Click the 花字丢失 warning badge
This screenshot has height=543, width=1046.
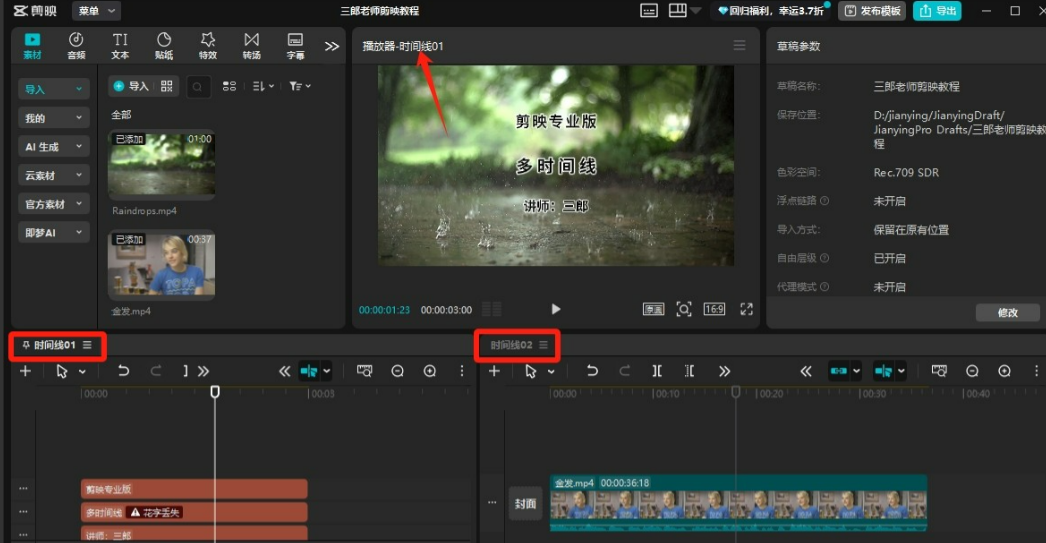coord(155,512)
